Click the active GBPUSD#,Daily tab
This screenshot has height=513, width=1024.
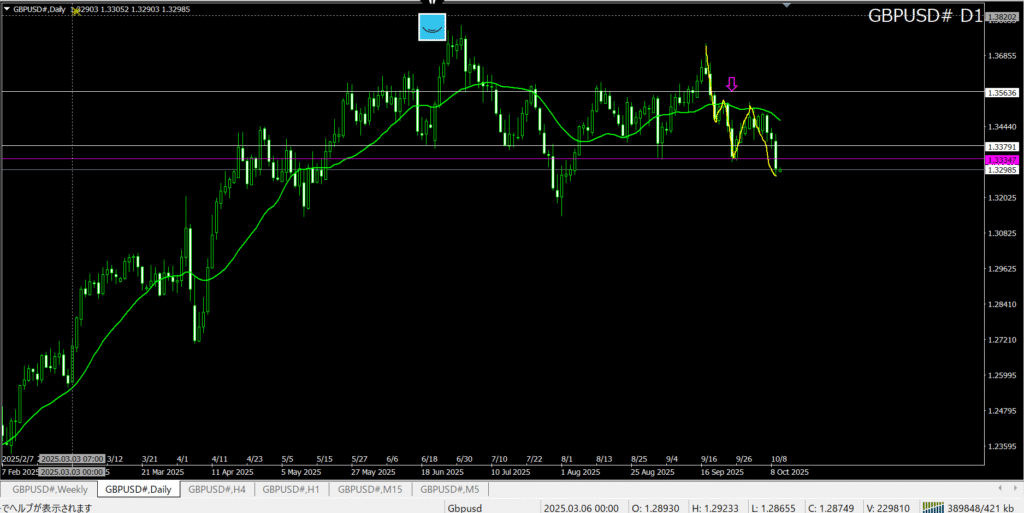tap(138, 489)
